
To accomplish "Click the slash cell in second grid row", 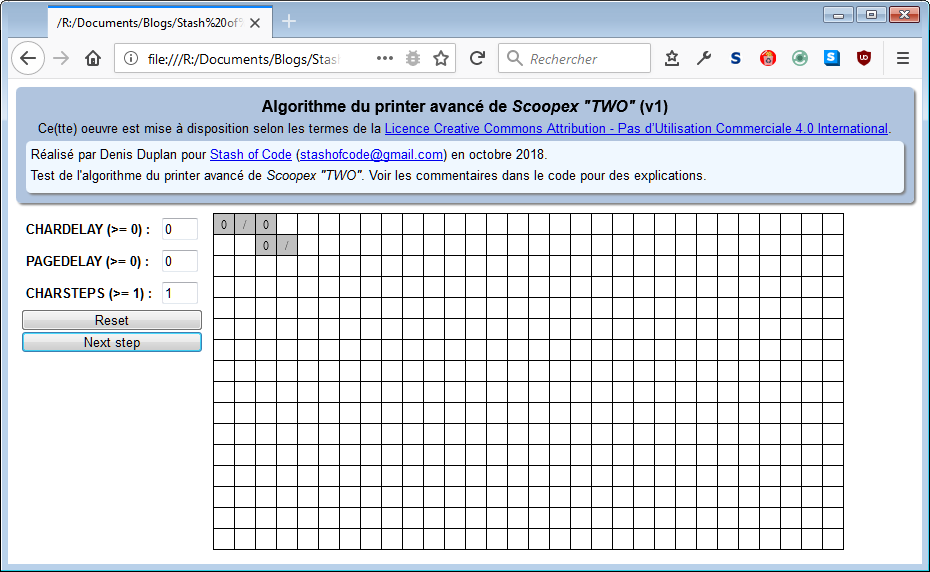I will click(287, 245).
